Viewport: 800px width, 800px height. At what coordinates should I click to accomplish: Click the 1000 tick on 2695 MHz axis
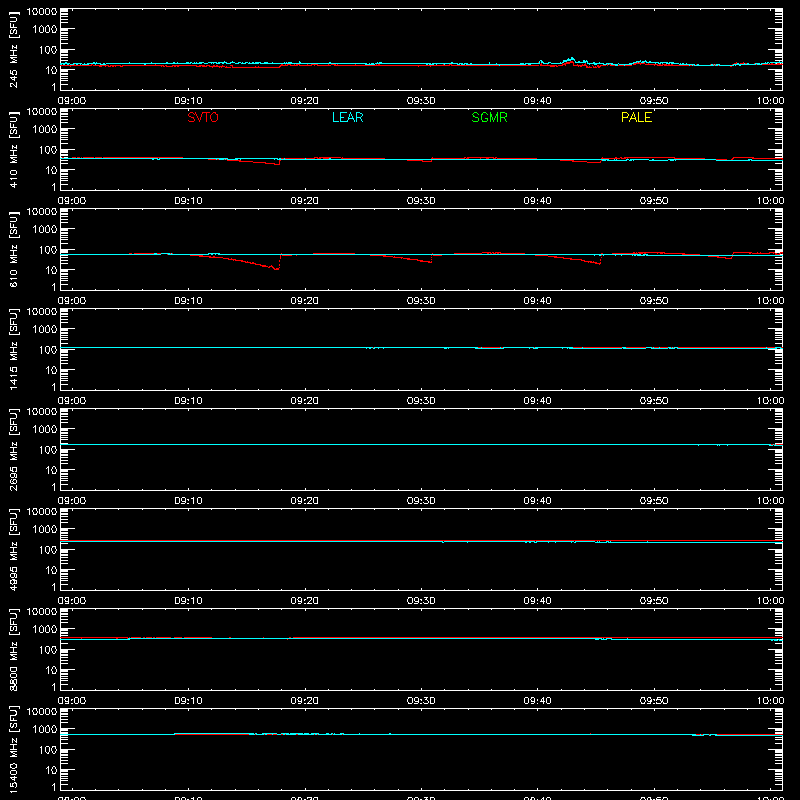45,429
